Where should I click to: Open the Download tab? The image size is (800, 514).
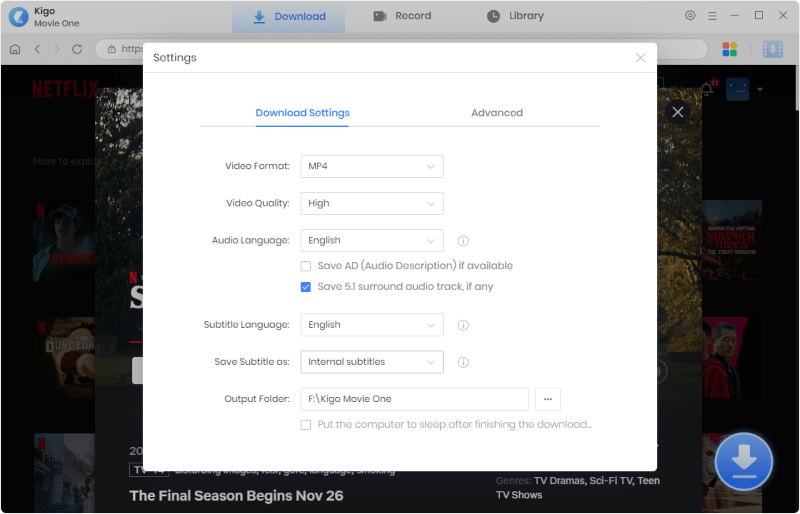pyautogui.click(x=289, y=16)
